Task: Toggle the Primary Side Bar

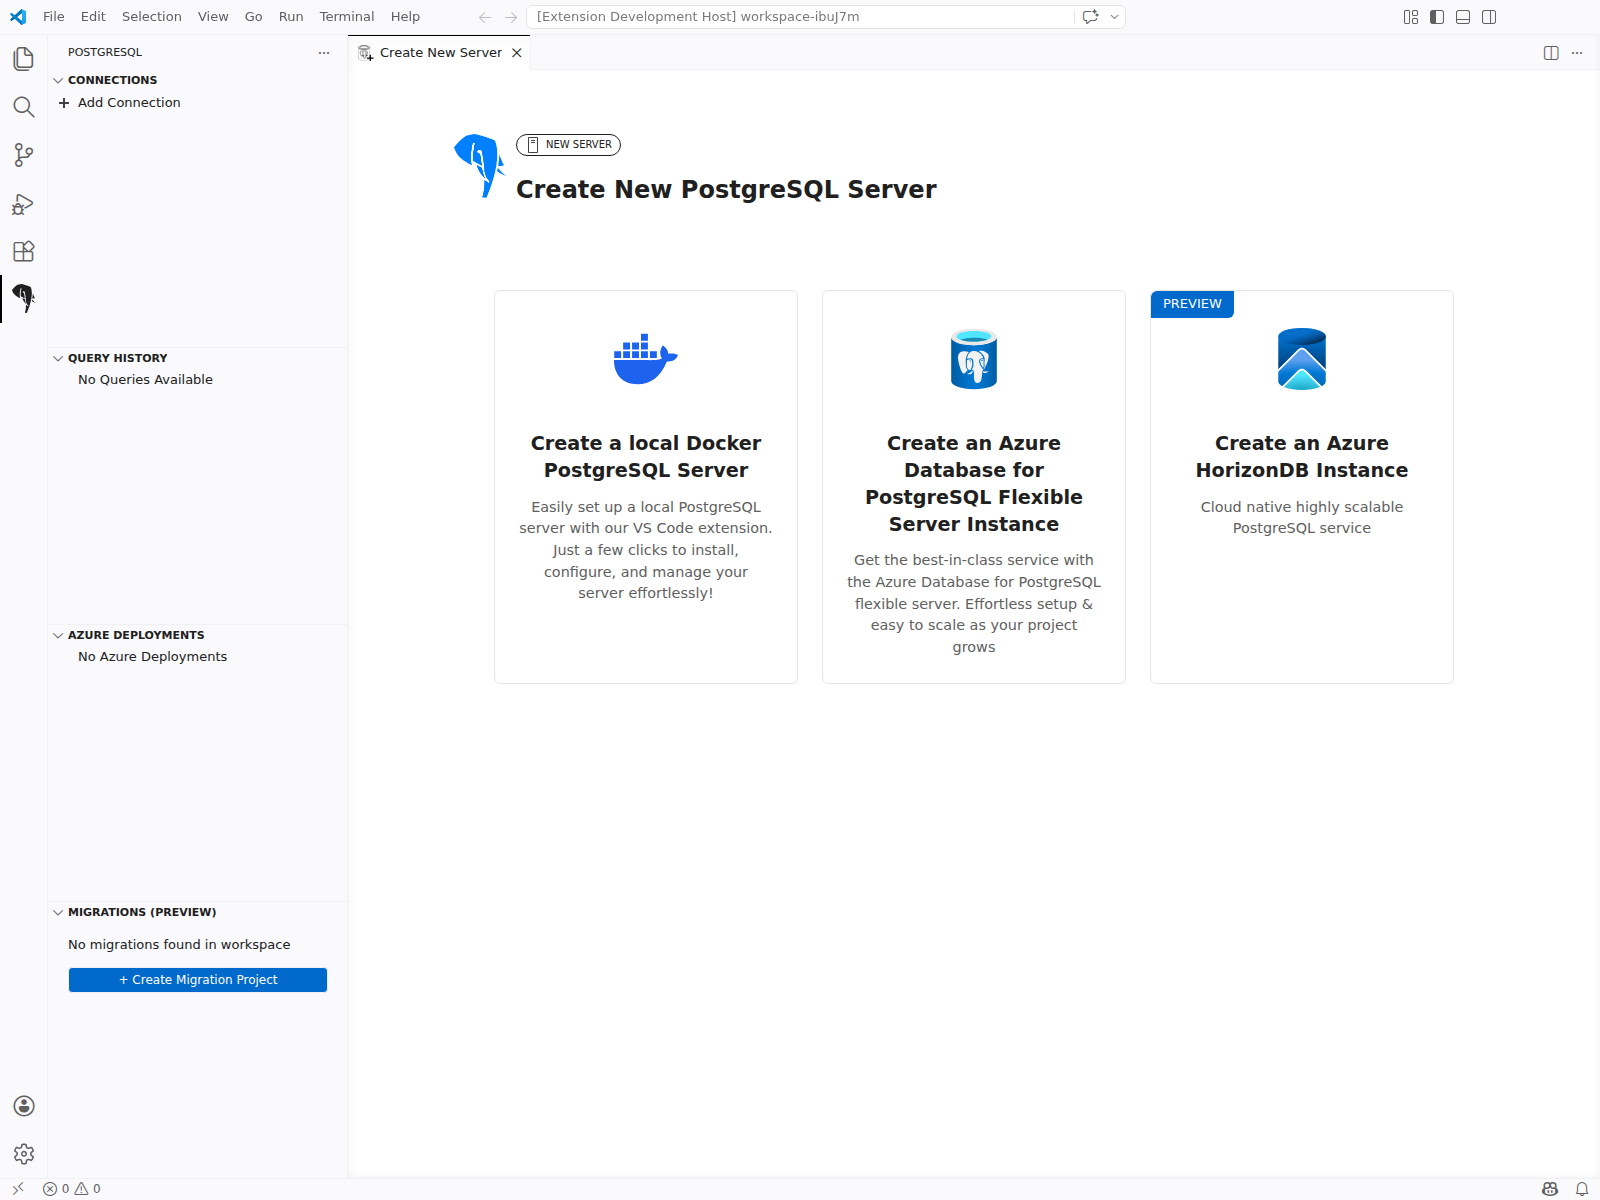Action: click(1437, 17)
